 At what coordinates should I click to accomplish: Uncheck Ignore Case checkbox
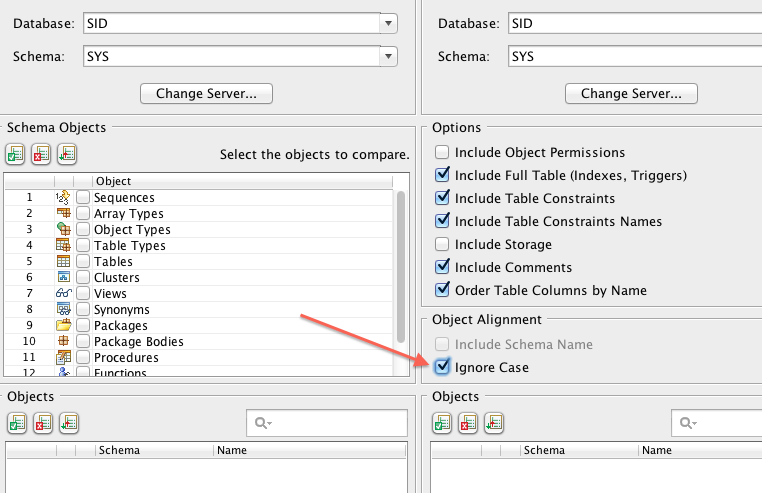click(442, 367)
